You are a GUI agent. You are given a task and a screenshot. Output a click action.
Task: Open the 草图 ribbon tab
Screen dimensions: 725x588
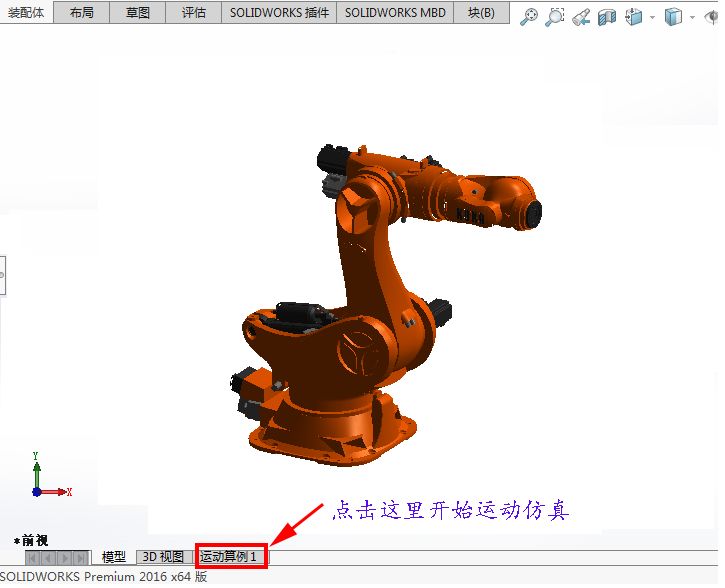click(x=138, y=13)
